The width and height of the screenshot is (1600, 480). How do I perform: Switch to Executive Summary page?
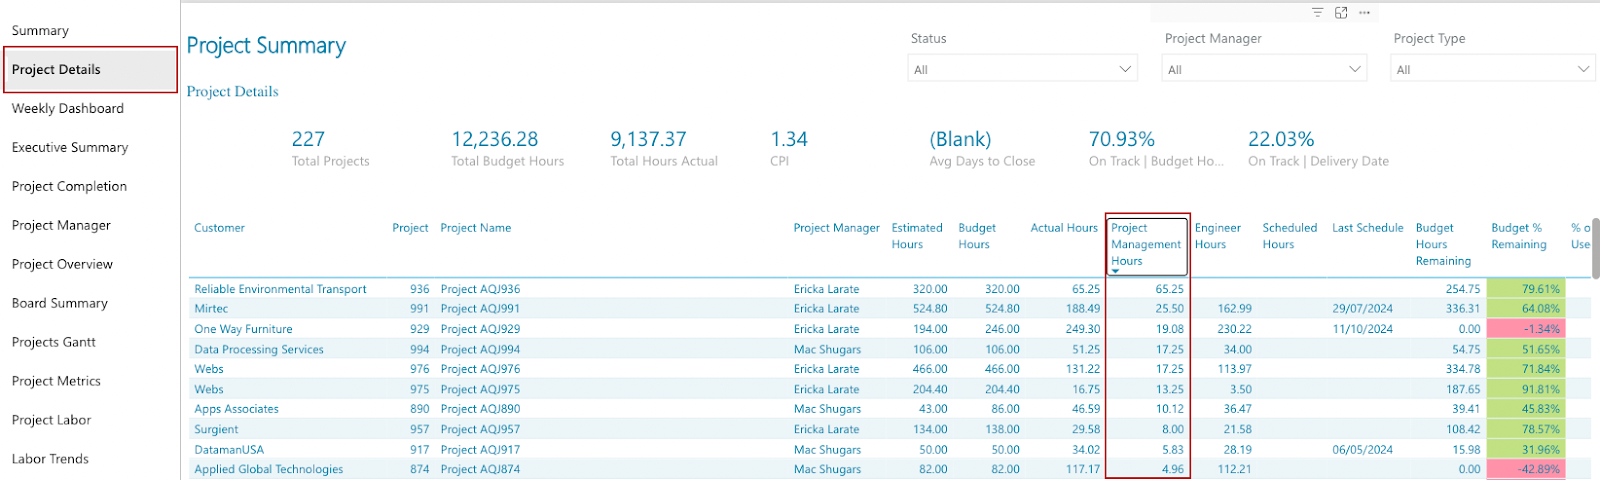tap(70, 147)
